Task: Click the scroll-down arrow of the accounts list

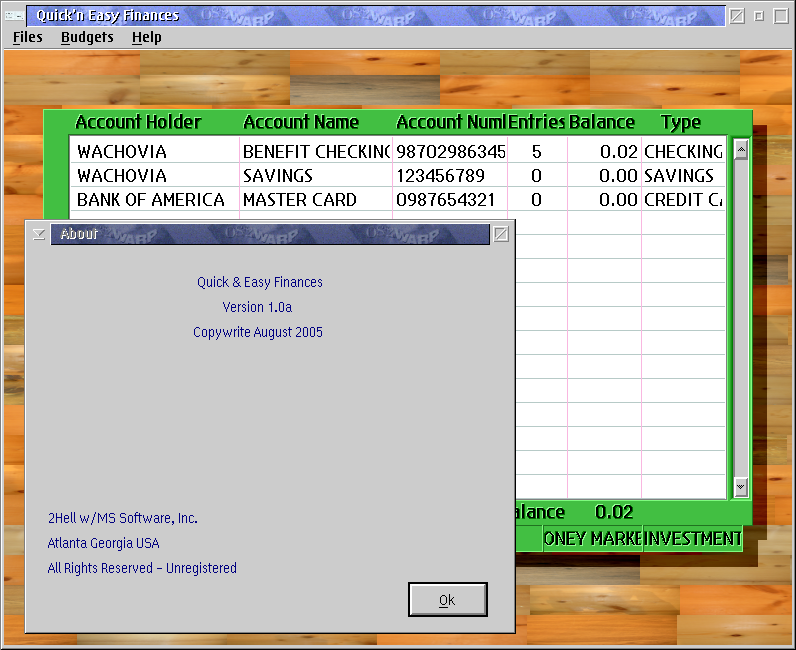Action: pyautogui.click(x=741, y=487)
